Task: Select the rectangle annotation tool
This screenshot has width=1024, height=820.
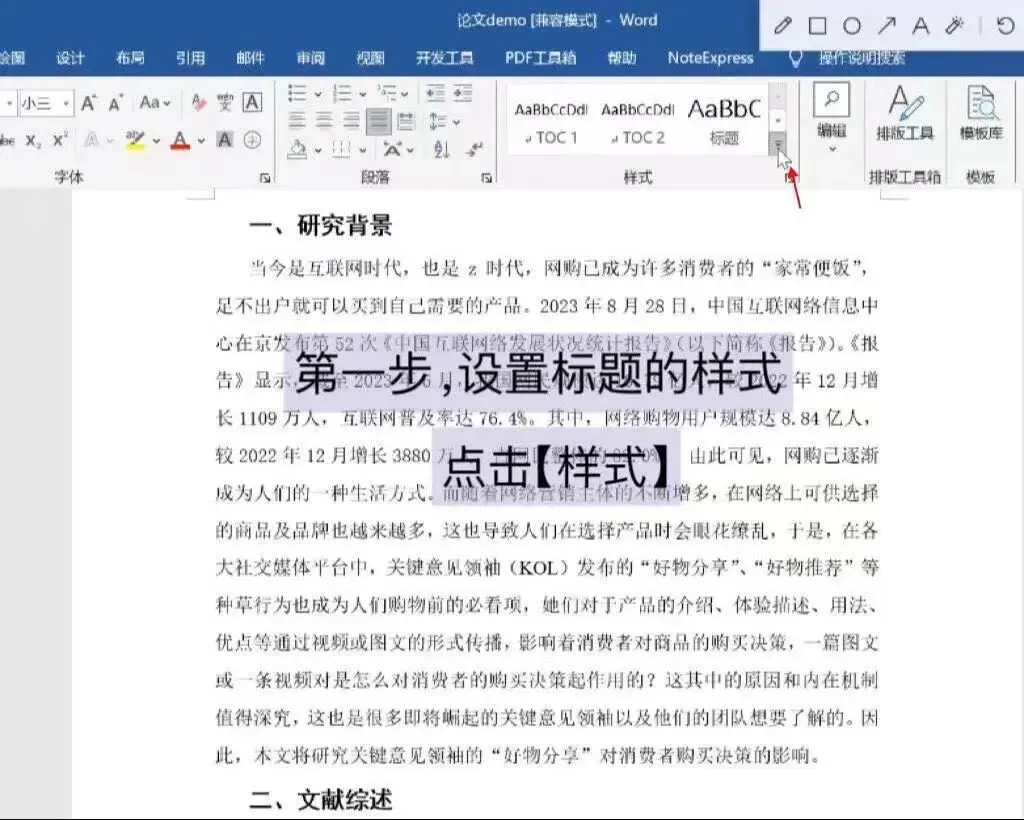Action: pyautogui.click(x=818, y=26)
